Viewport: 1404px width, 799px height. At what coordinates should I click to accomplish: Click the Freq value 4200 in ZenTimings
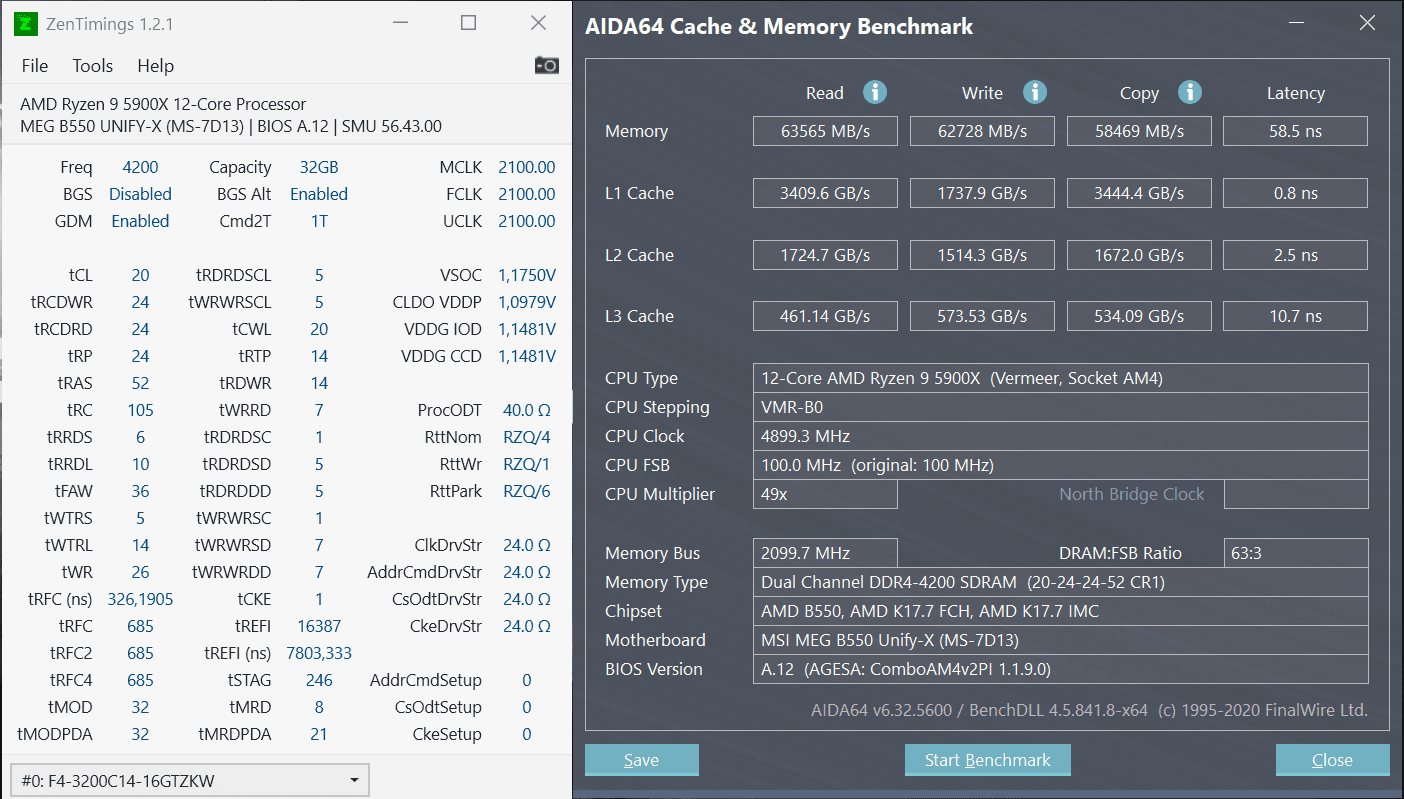[140, 167]
